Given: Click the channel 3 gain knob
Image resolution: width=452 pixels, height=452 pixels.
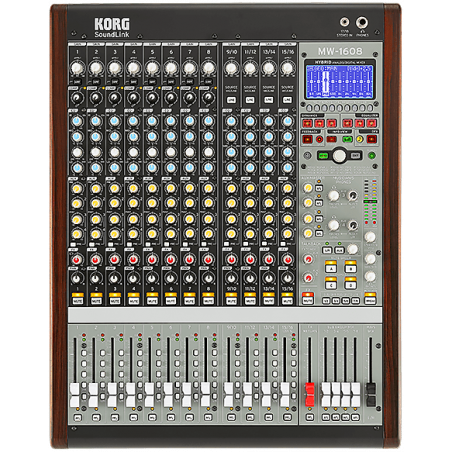Looking at the screenshot, I should tap(115, 68).
